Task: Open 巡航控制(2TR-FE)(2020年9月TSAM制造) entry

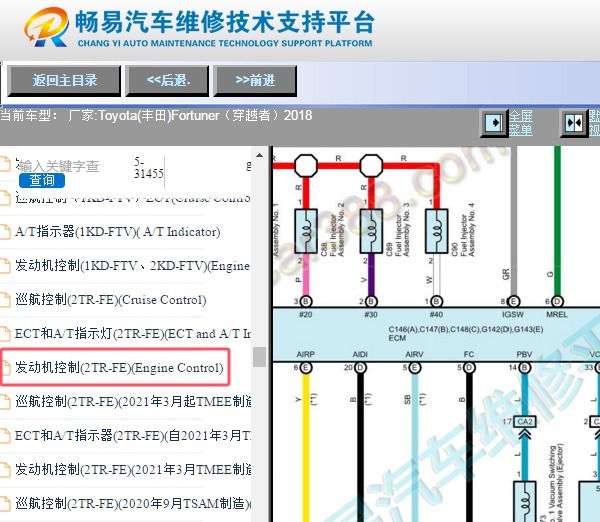Action: 133,503
